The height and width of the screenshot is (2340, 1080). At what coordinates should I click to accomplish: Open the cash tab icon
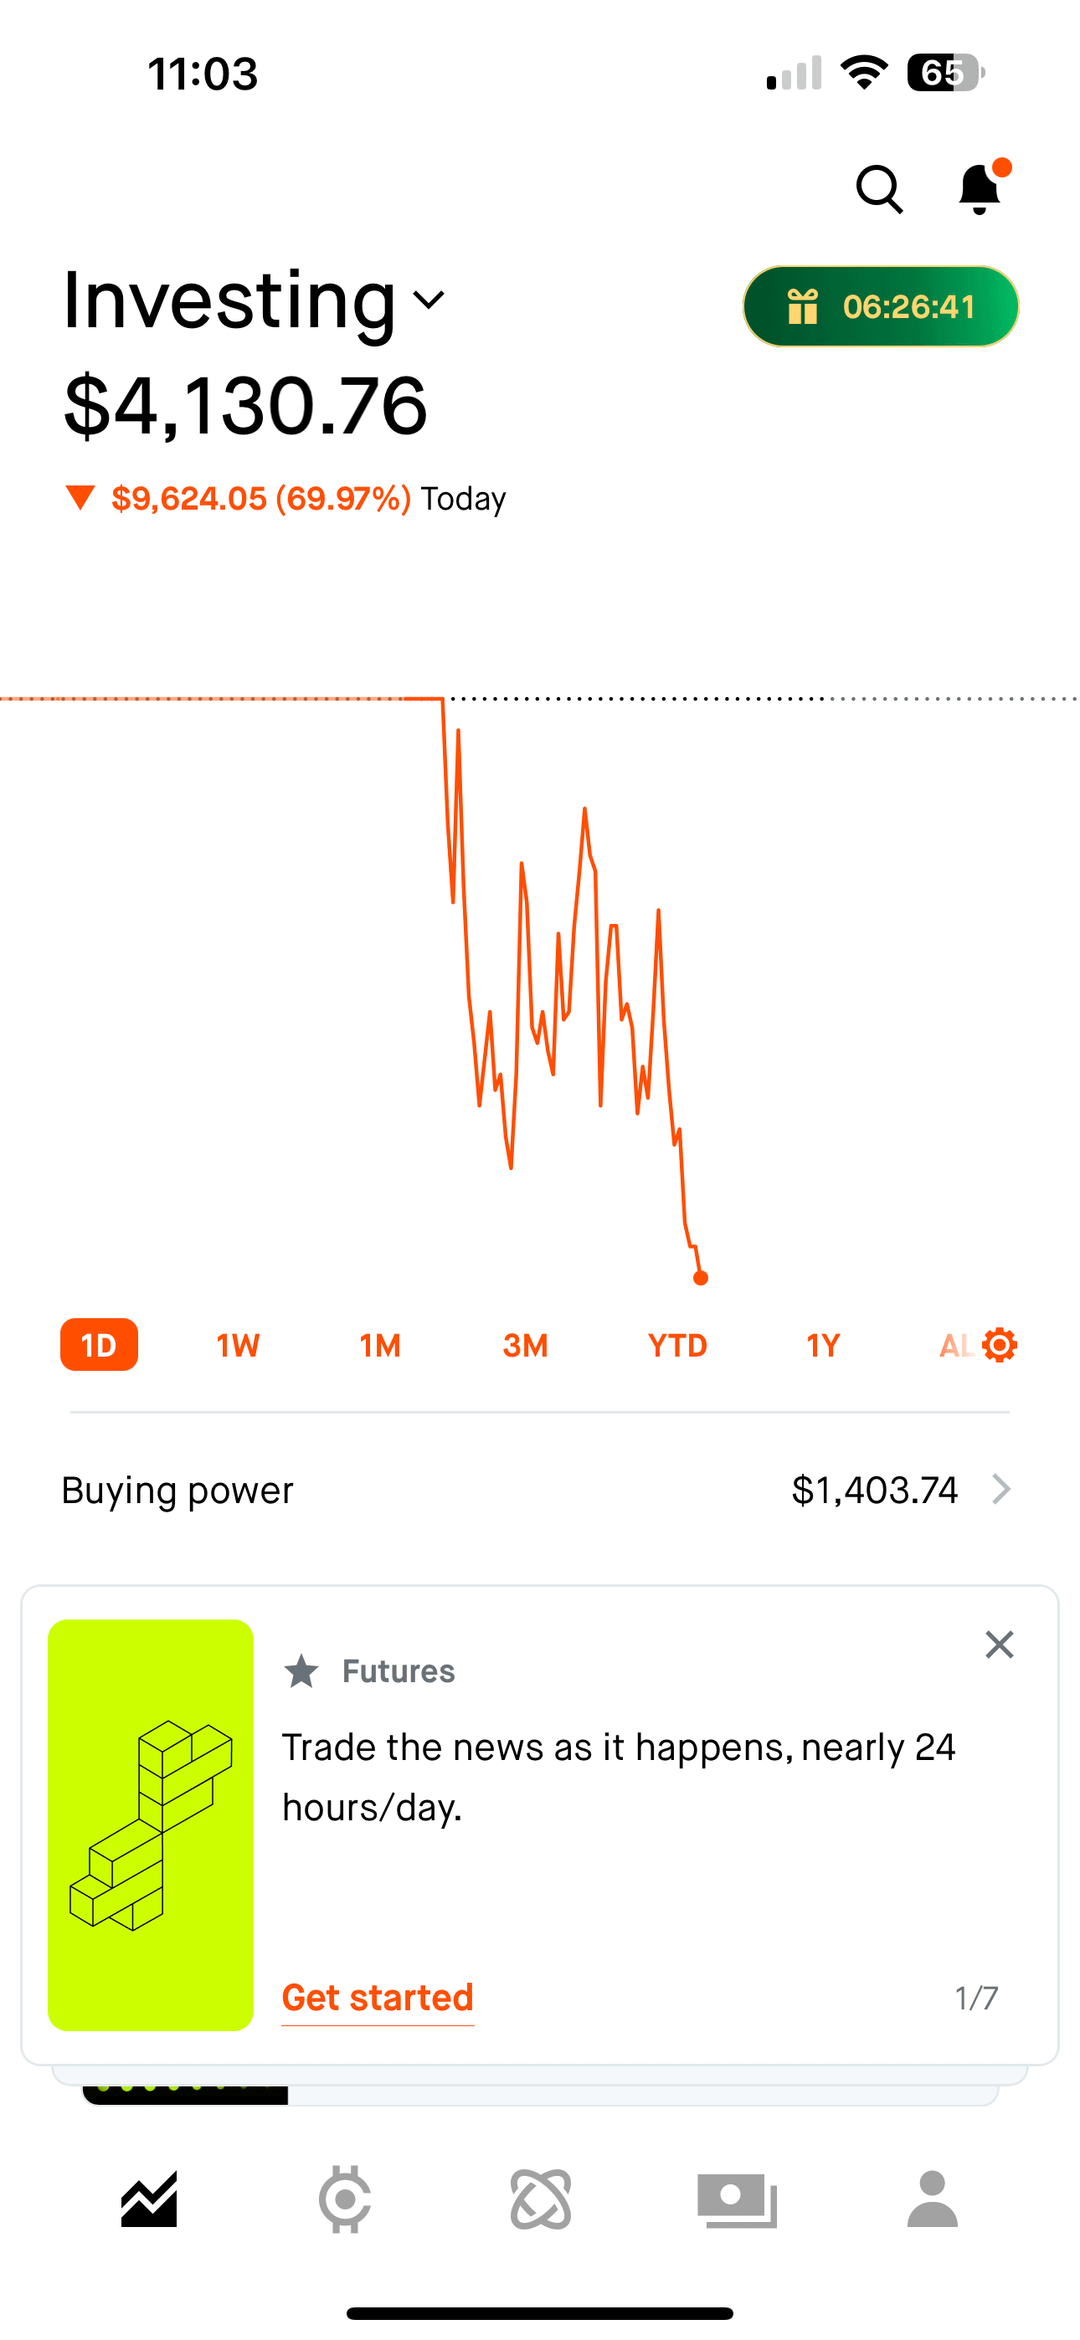click(x=737, y=2199)
